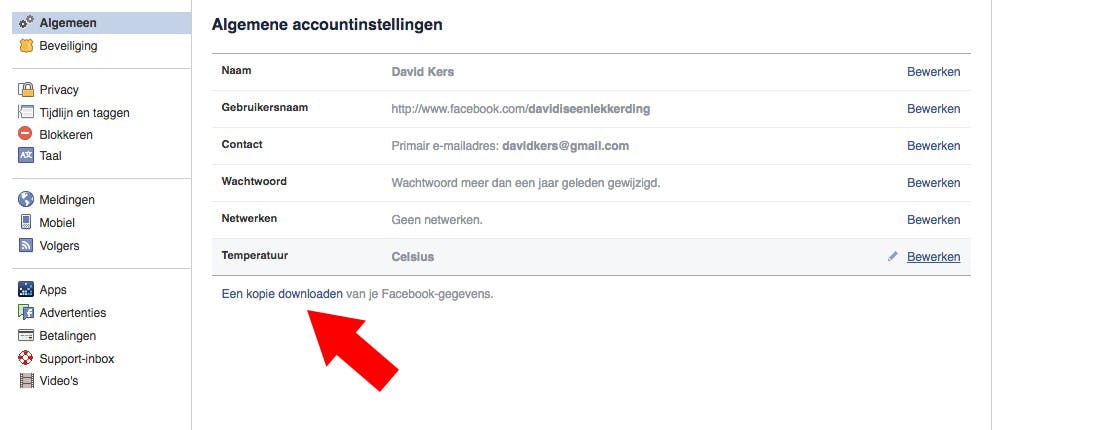Go to Advertenties settings

(72, 313)
